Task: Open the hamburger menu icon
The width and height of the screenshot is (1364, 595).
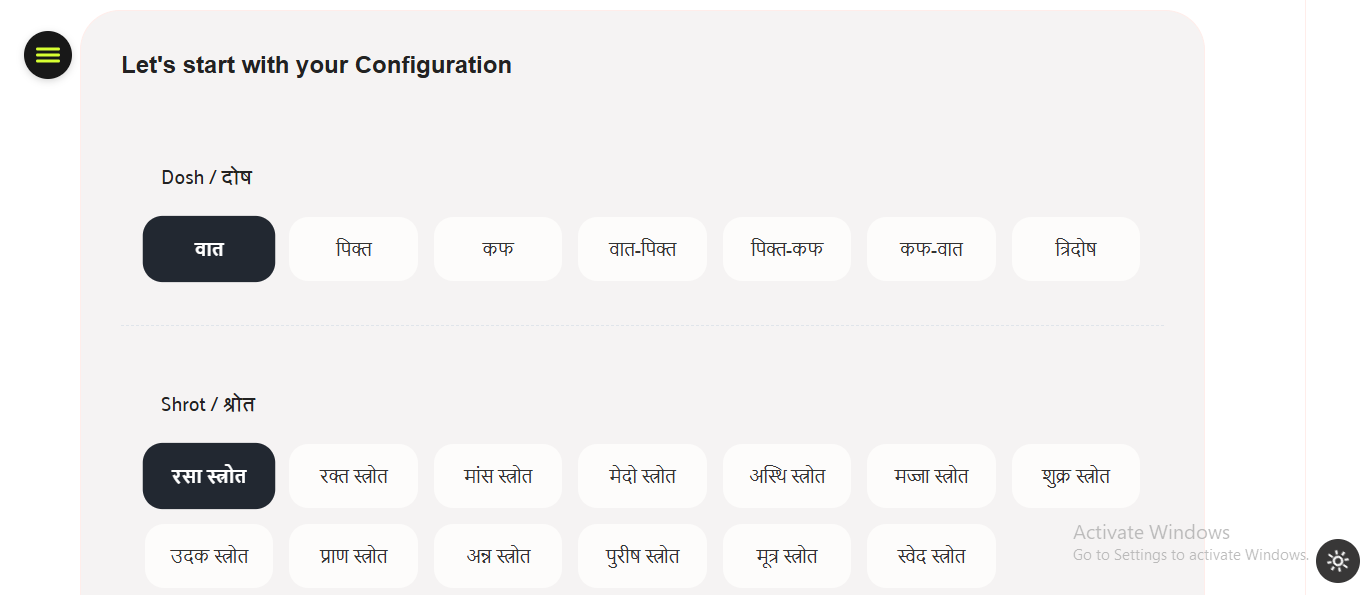Action: click(x=48, y=55)
